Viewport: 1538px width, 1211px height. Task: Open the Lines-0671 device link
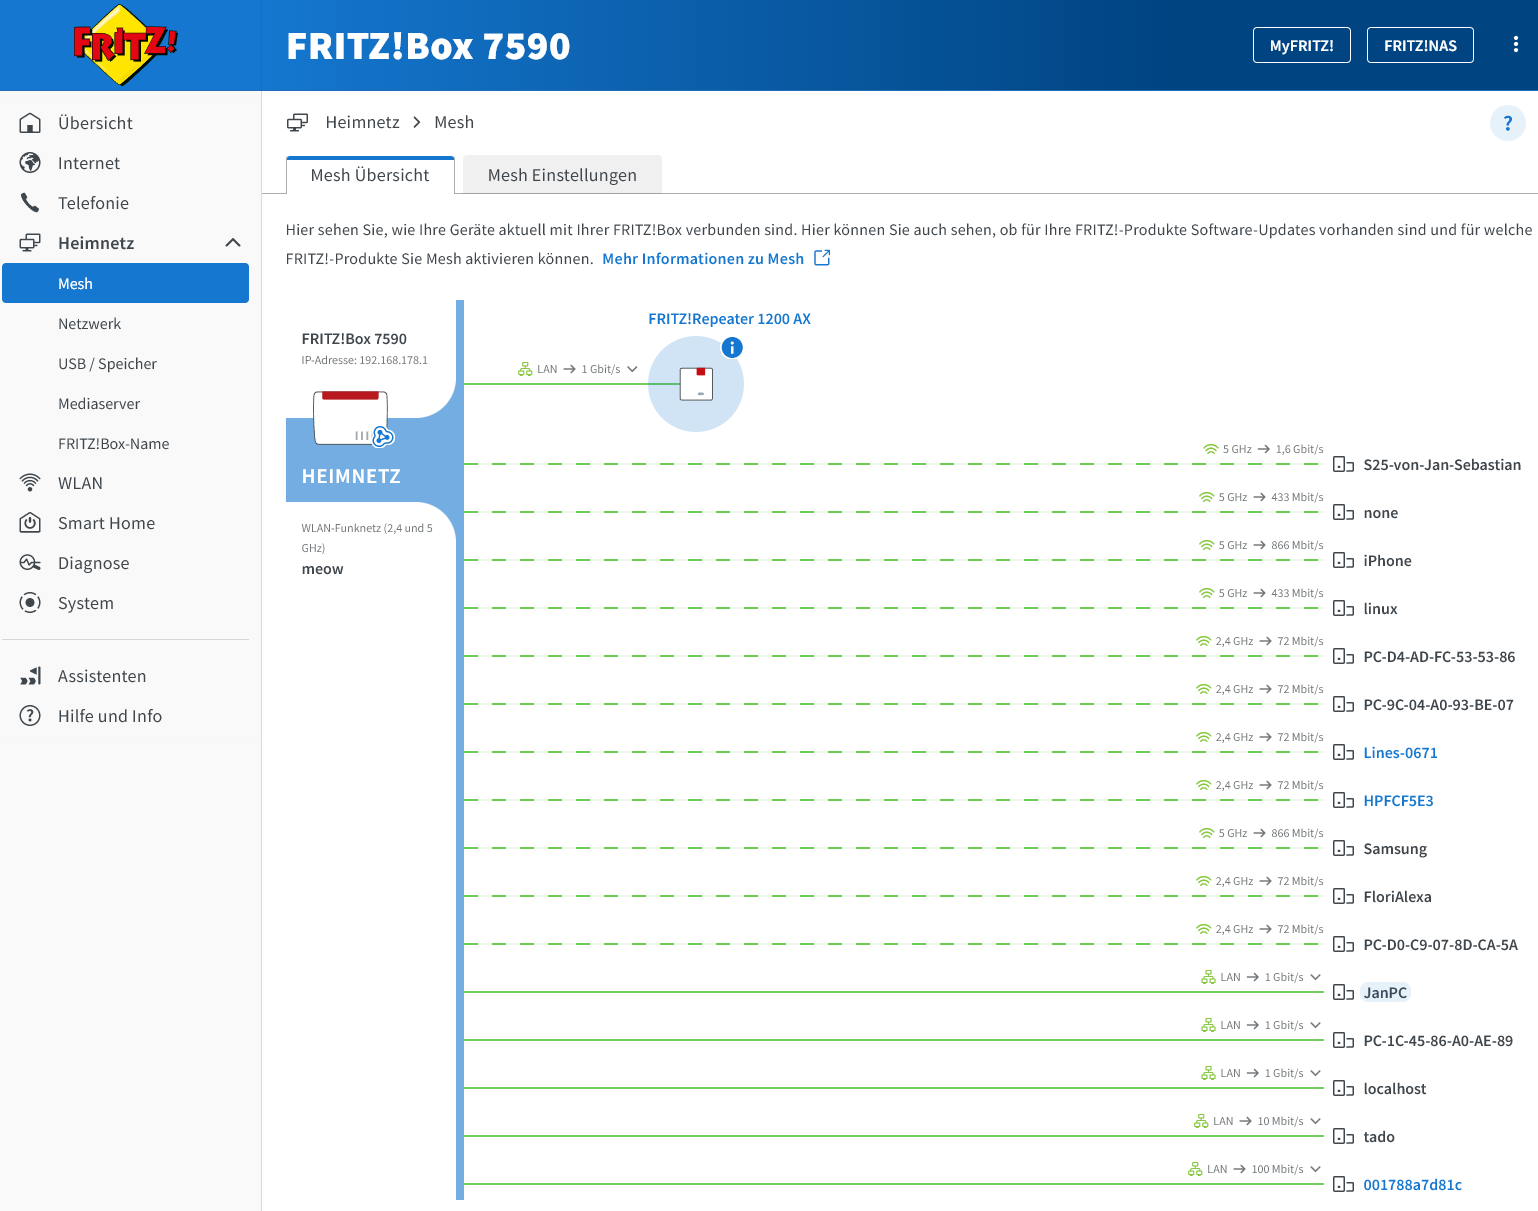[x=1400, y=753]
